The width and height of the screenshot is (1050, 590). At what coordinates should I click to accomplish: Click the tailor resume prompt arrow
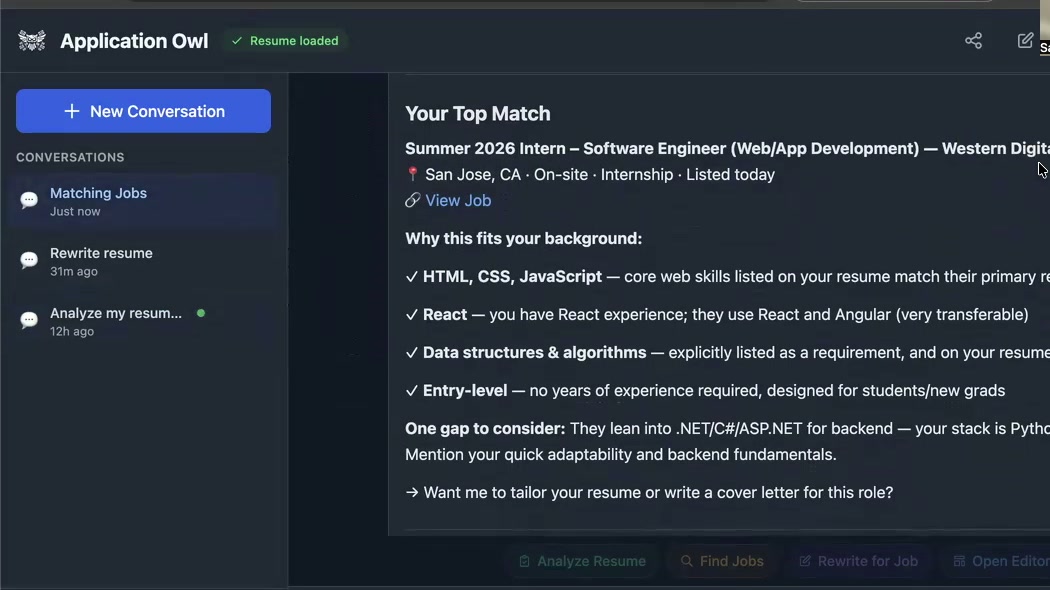[412, 492]
